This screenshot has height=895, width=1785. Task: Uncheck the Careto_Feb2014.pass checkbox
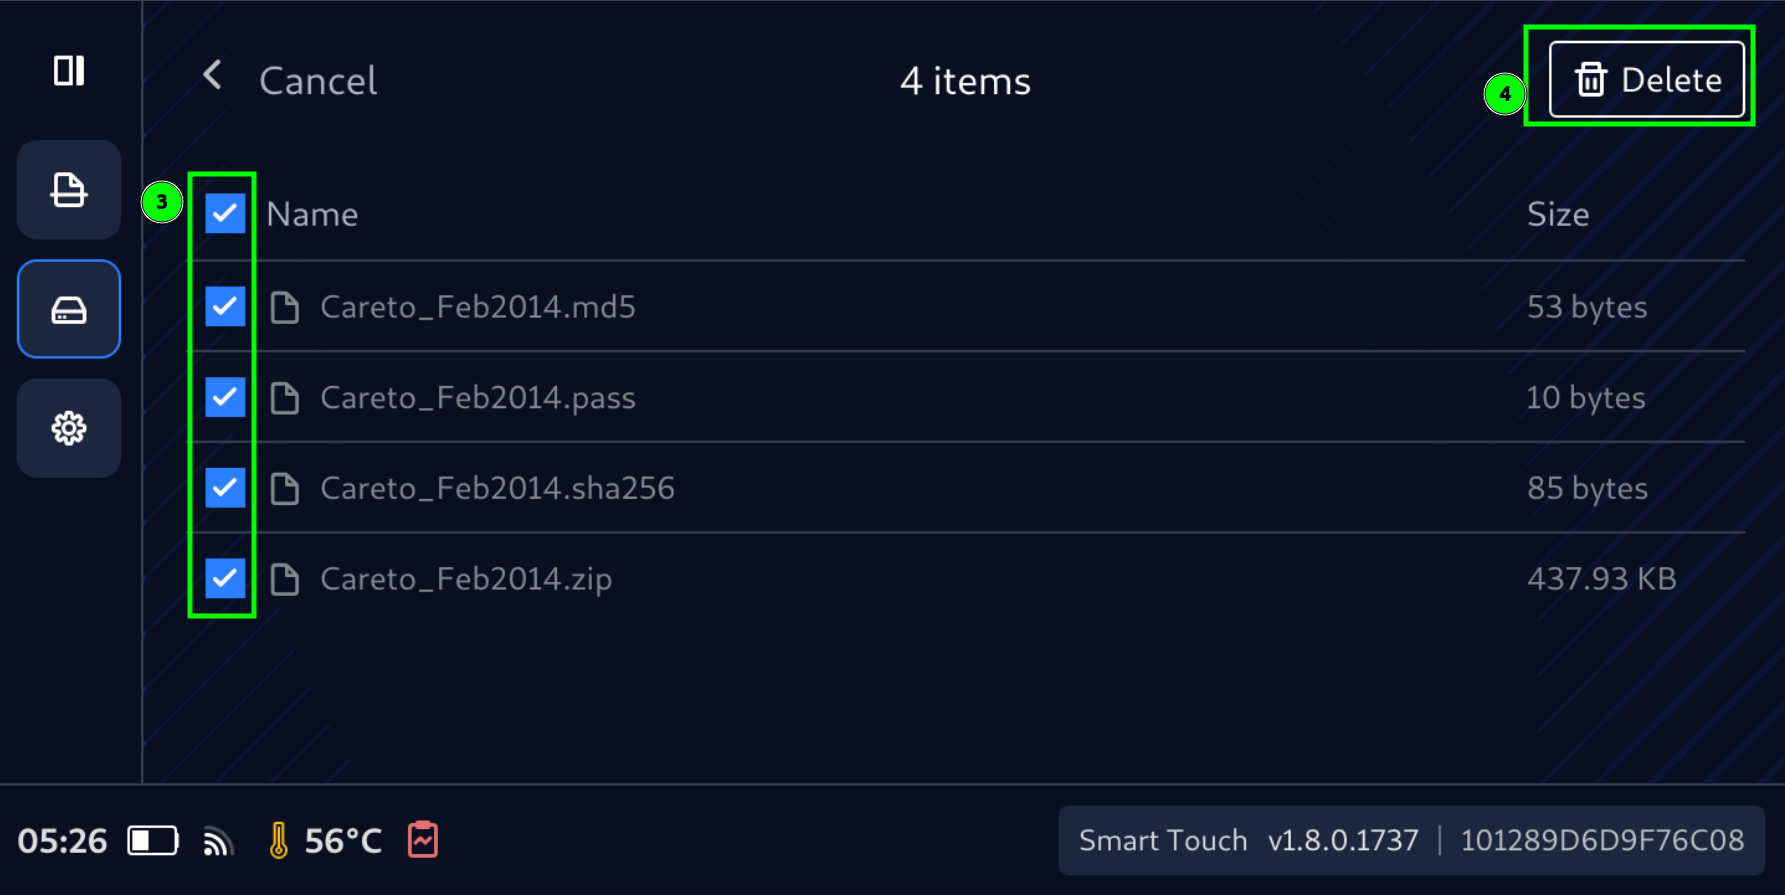click(x=225, y=397)
